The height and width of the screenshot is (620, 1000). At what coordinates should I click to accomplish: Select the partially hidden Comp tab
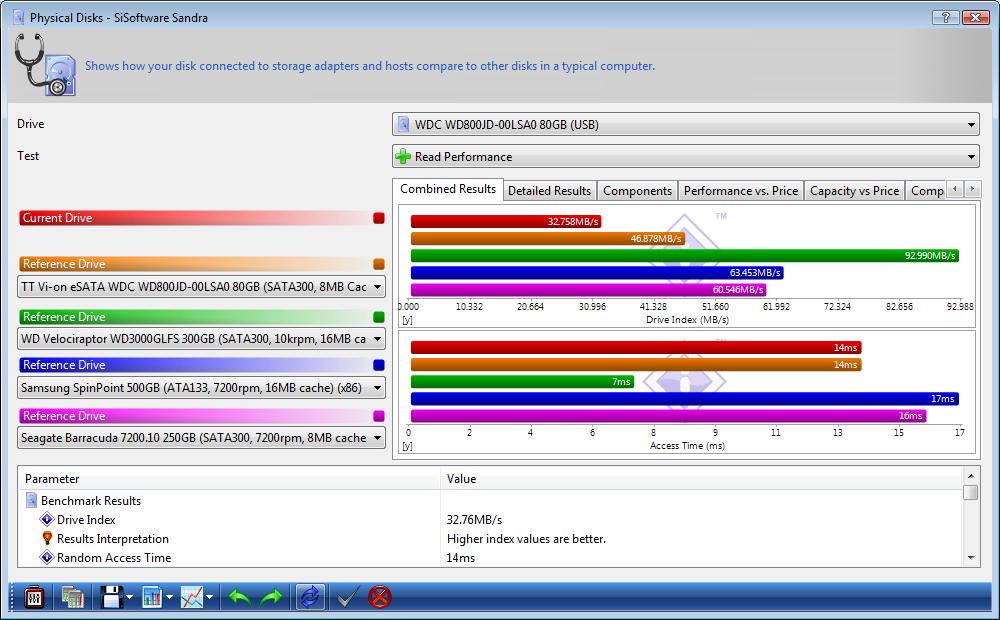click(x=926, y=191)
